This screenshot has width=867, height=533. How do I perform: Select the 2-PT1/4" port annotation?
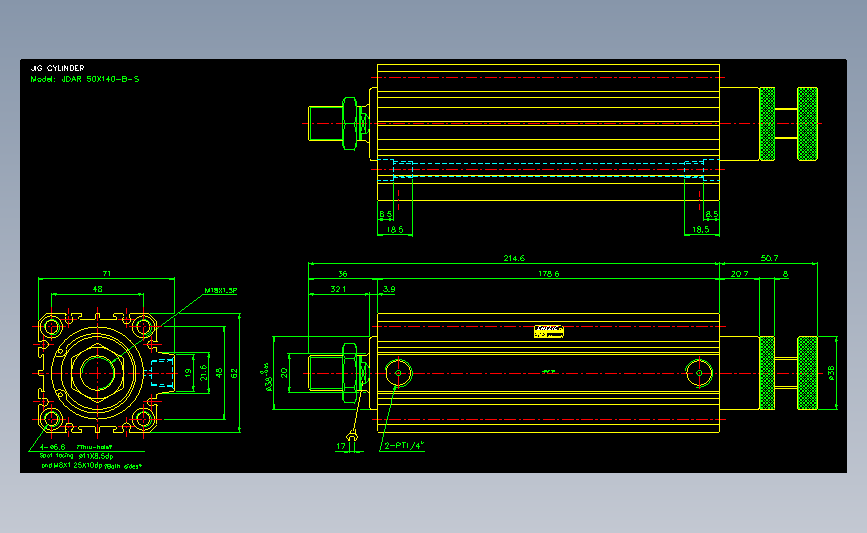pyautogui.click(x=404, y=445)
